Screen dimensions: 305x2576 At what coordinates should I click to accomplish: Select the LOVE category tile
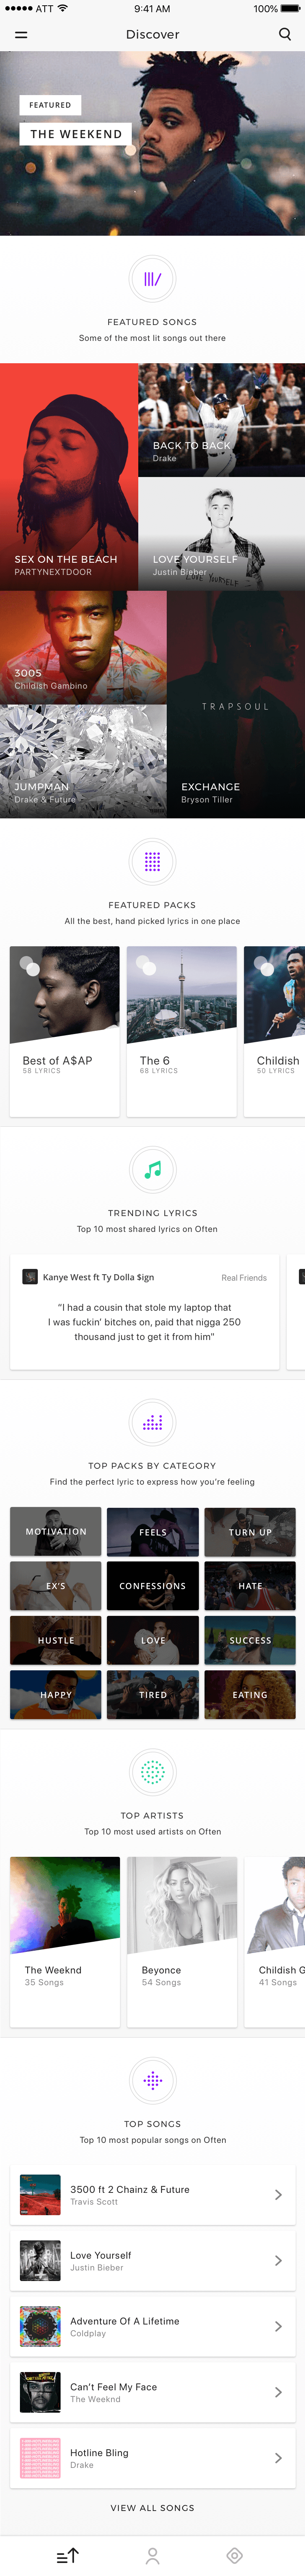[152, 1640]
